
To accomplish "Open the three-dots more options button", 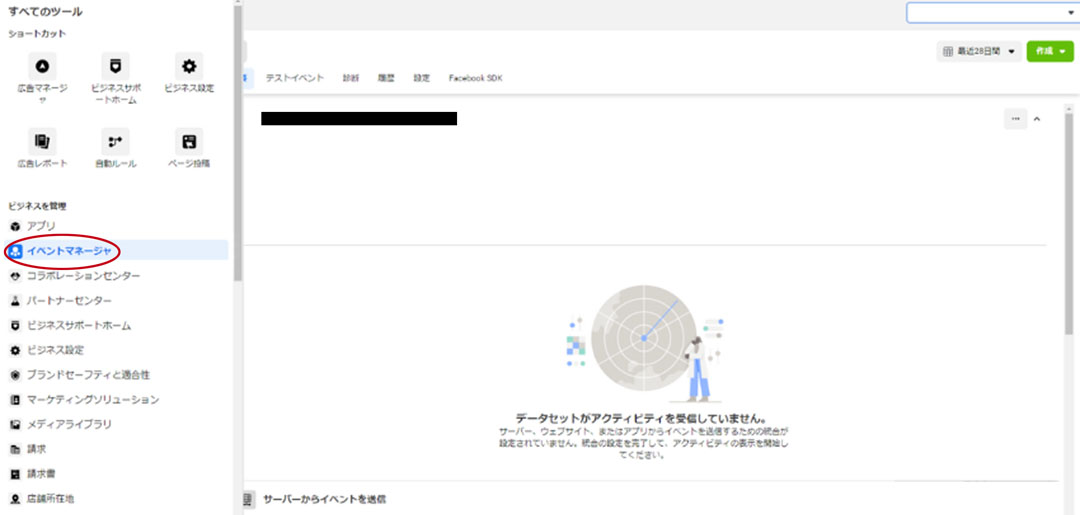I will pyautogui.click(x=1015, y=119).
